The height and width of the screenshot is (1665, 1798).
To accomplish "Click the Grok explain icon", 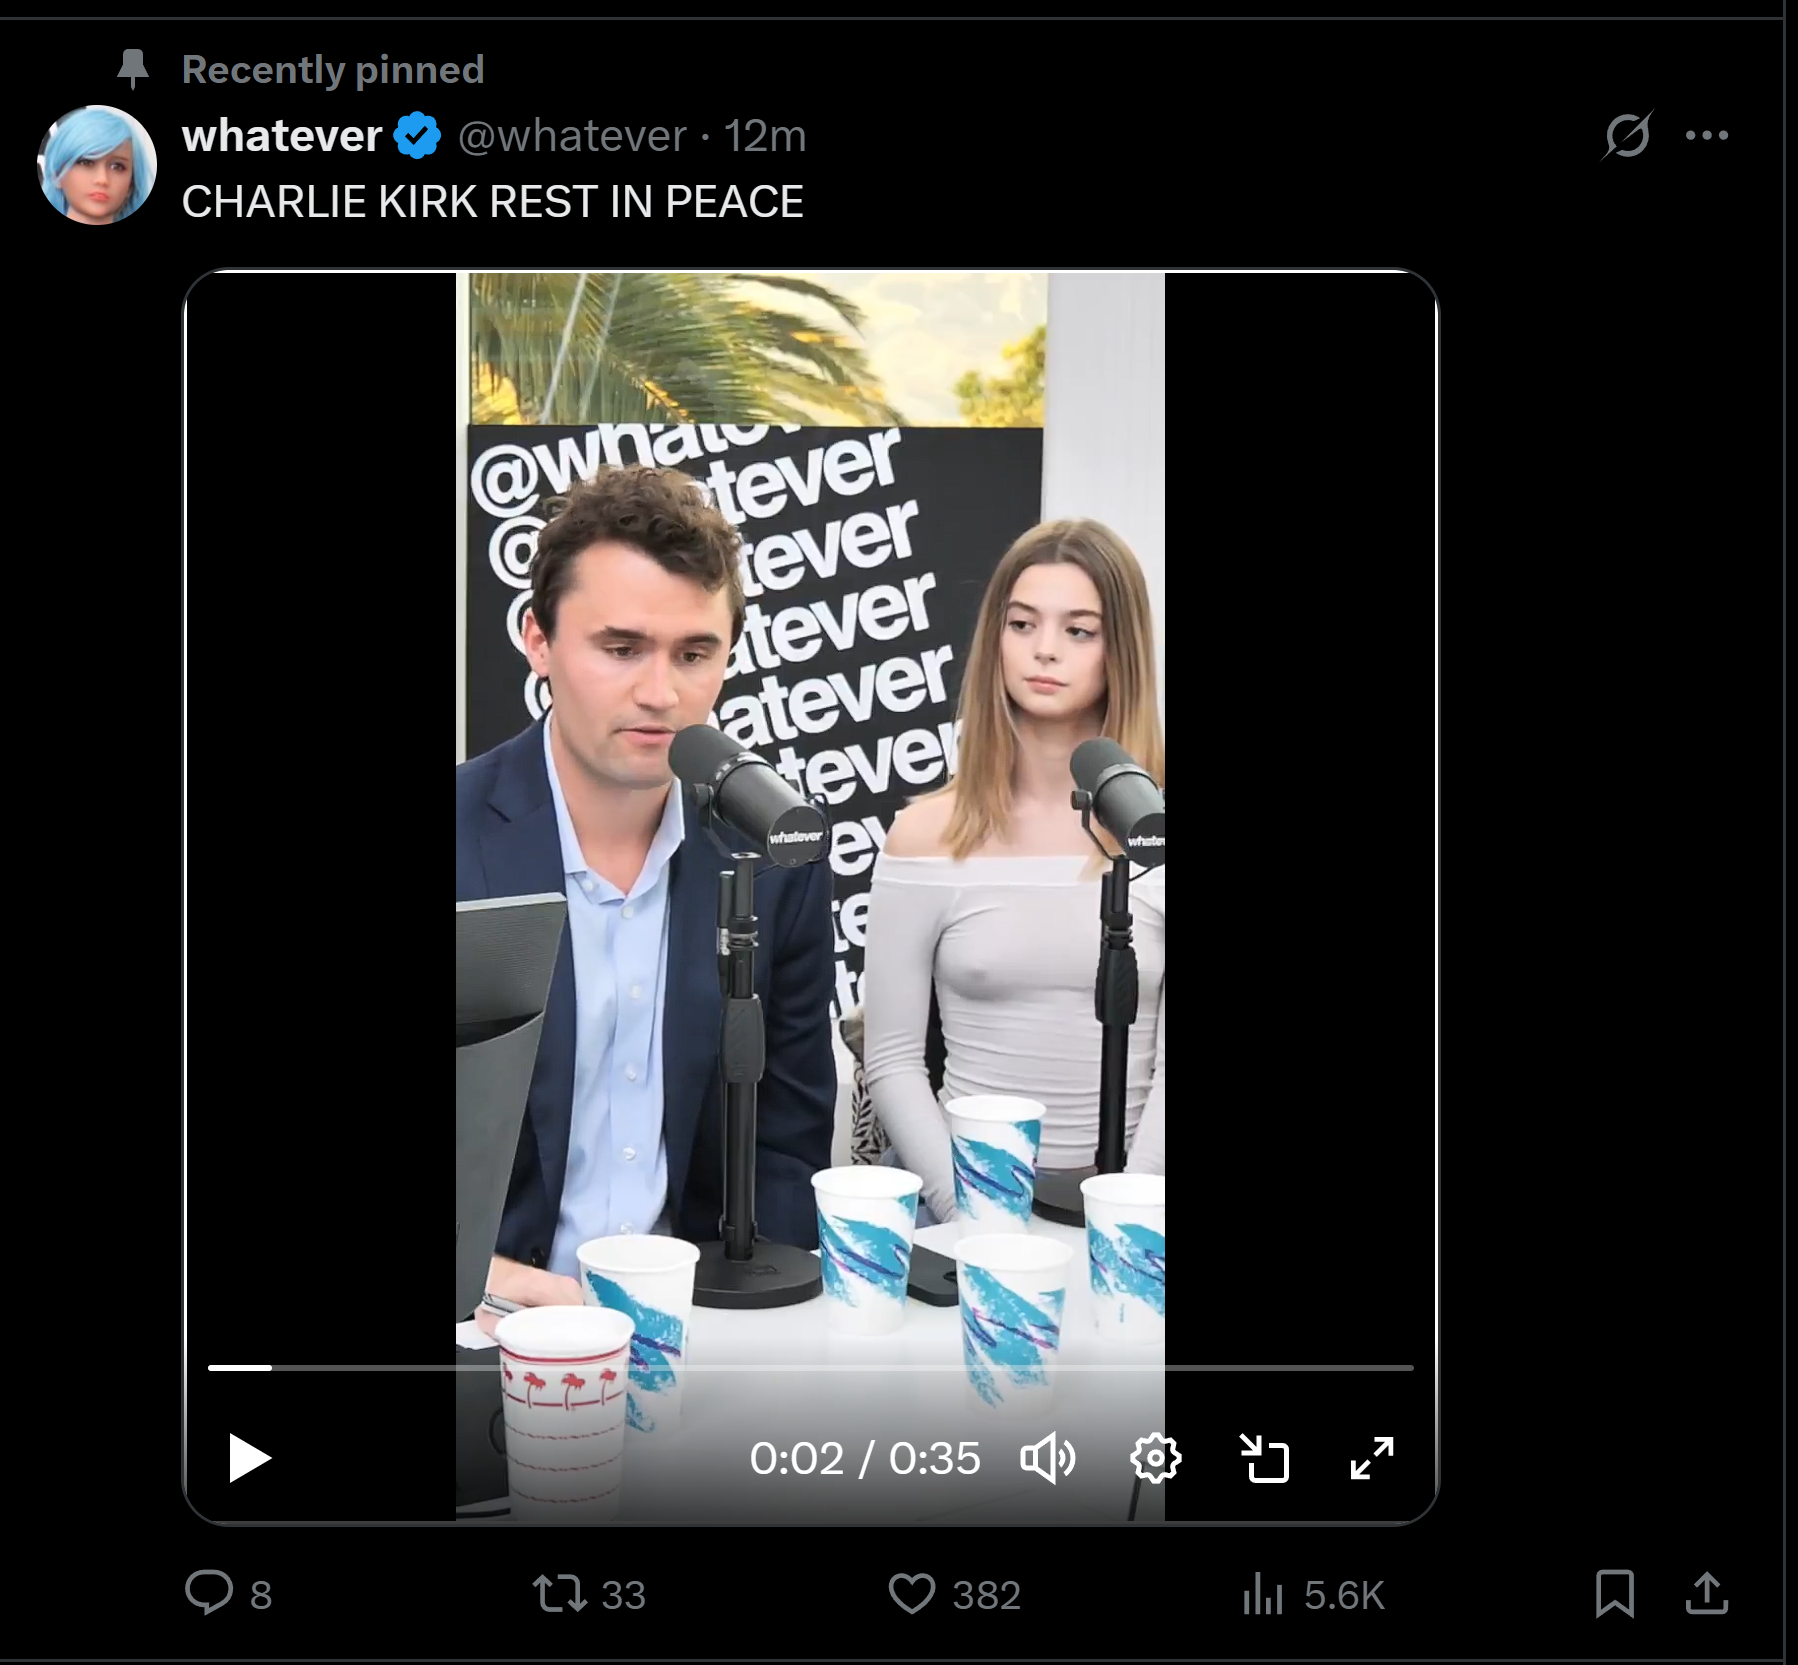I will (x=1627, y=135).
